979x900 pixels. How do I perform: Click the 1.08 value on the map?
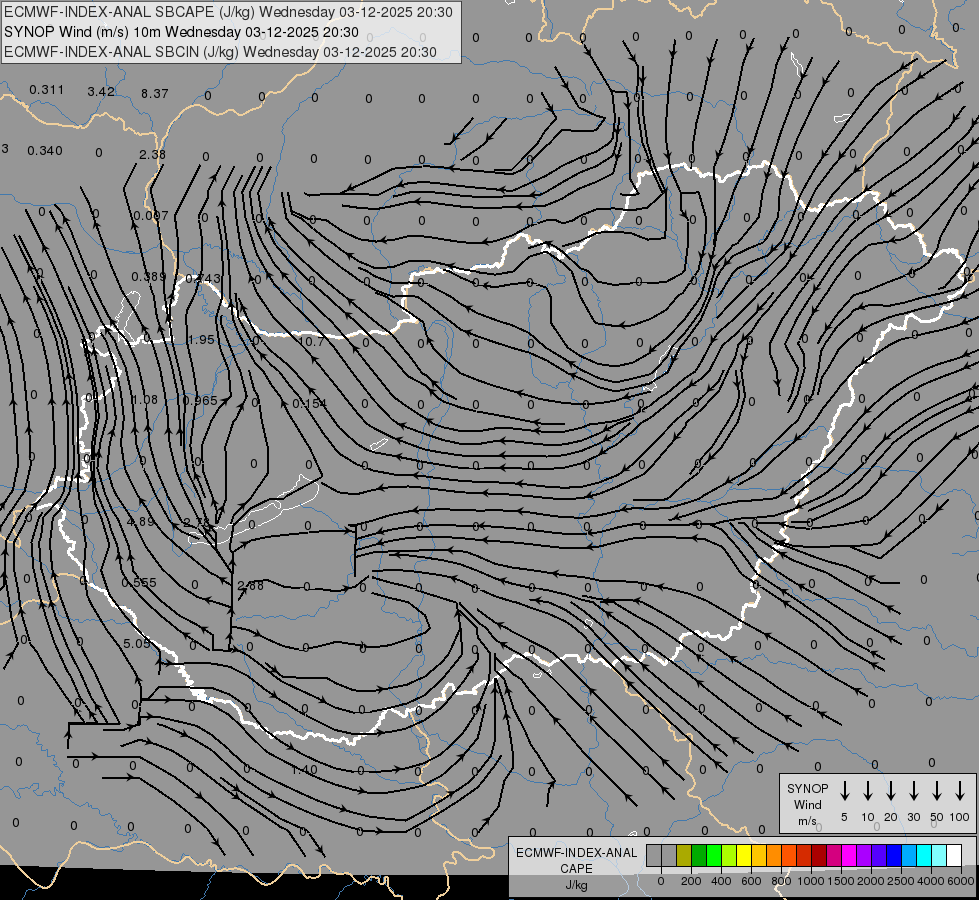145,399
